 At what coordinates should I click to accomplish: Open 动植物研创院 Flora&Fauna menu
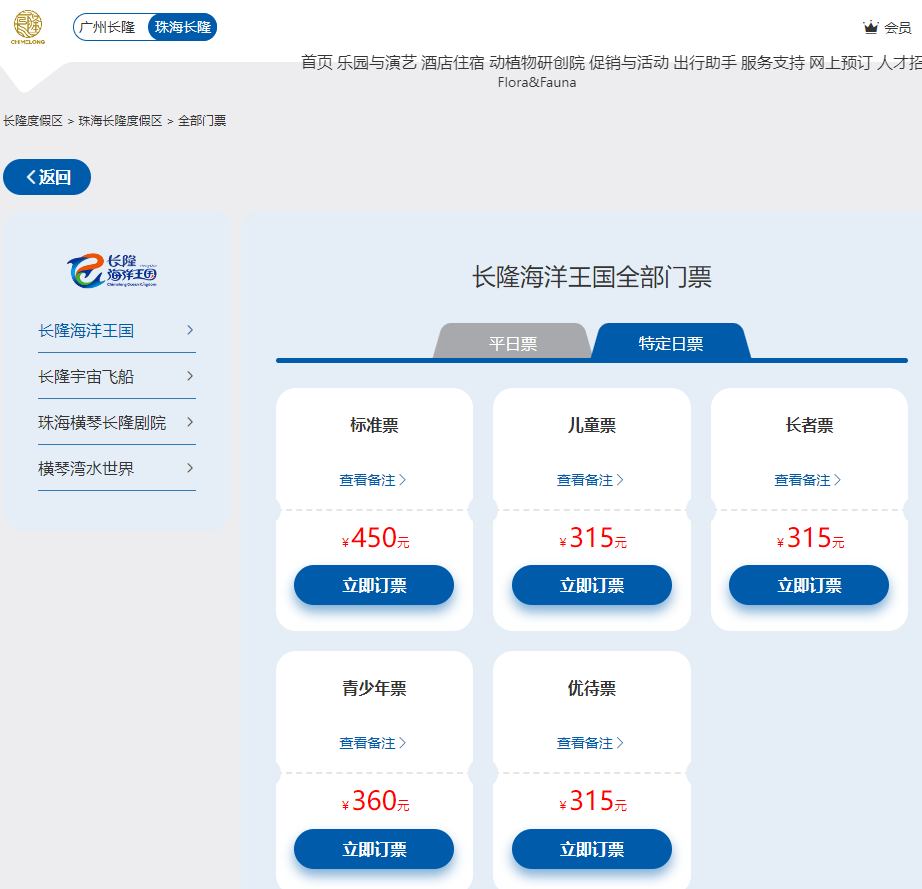537,71
